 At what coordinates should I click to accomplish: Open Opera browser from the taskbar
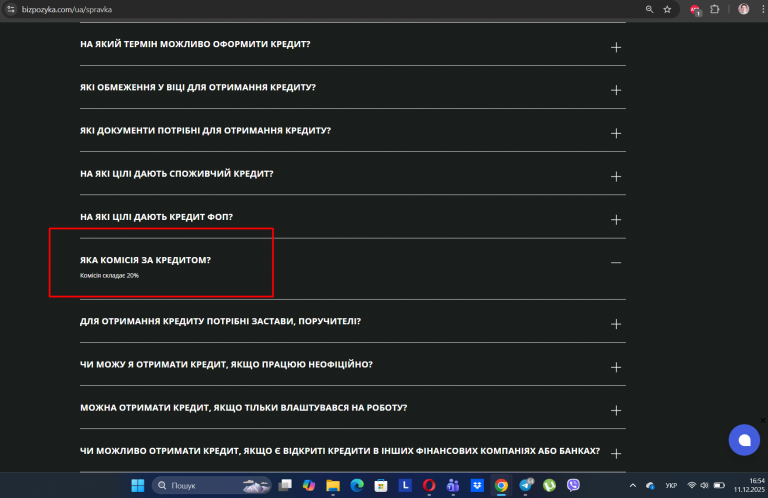tap(429, 485)
